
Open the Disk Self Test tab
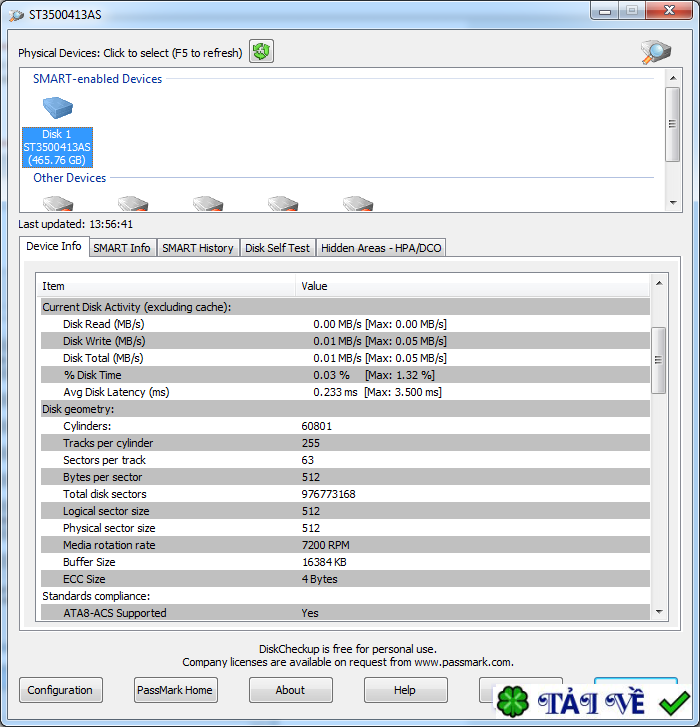277,248
